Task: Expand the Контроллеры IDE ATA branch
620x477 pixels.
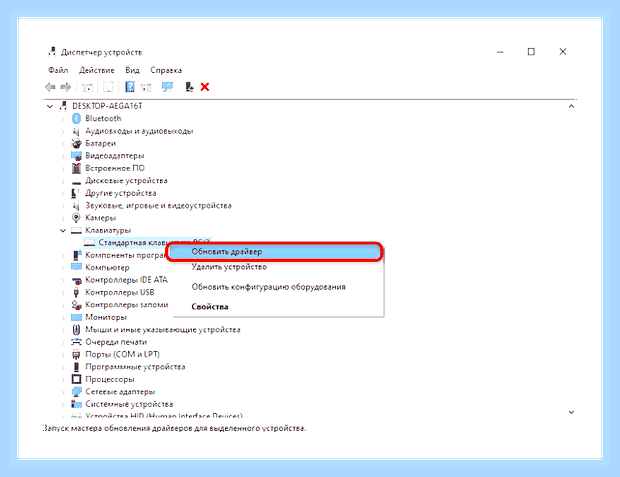Action: [63, 280]
